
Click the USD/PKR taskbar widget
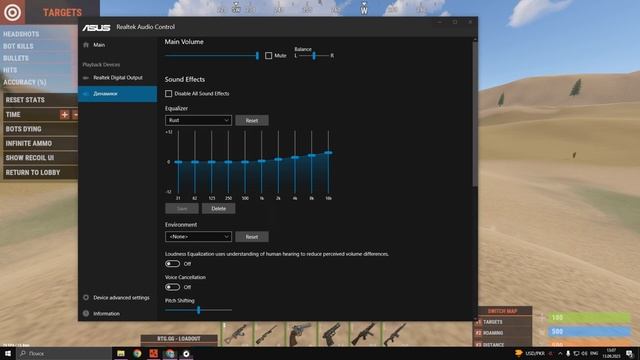530,353
